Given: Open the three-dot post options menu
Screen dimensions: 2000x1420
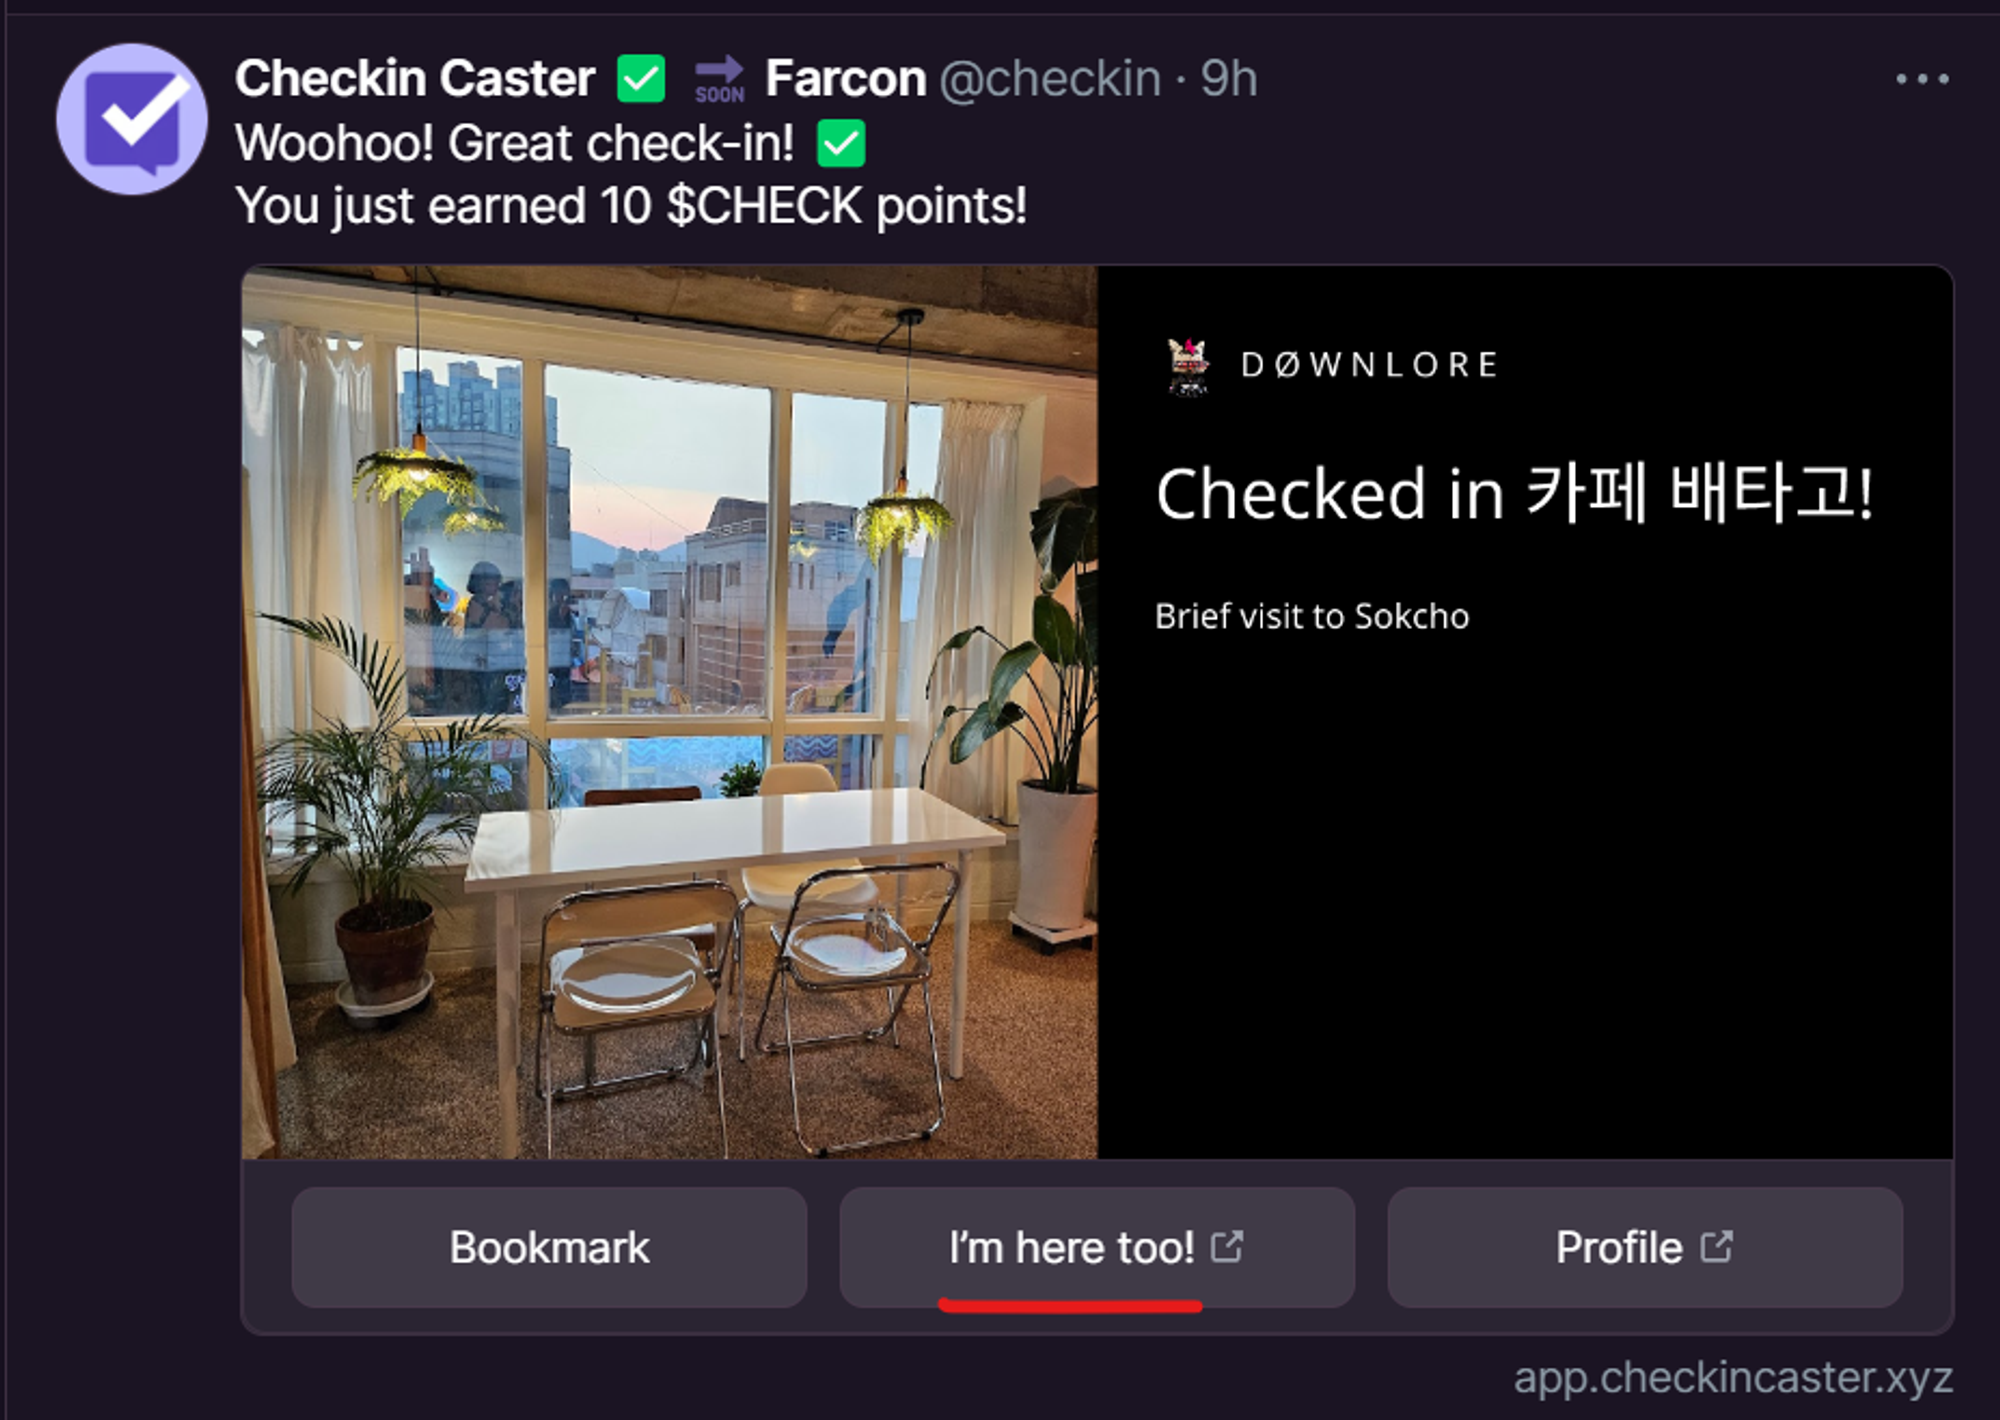Looking at the screenshot, I should tap(1922, 79).
